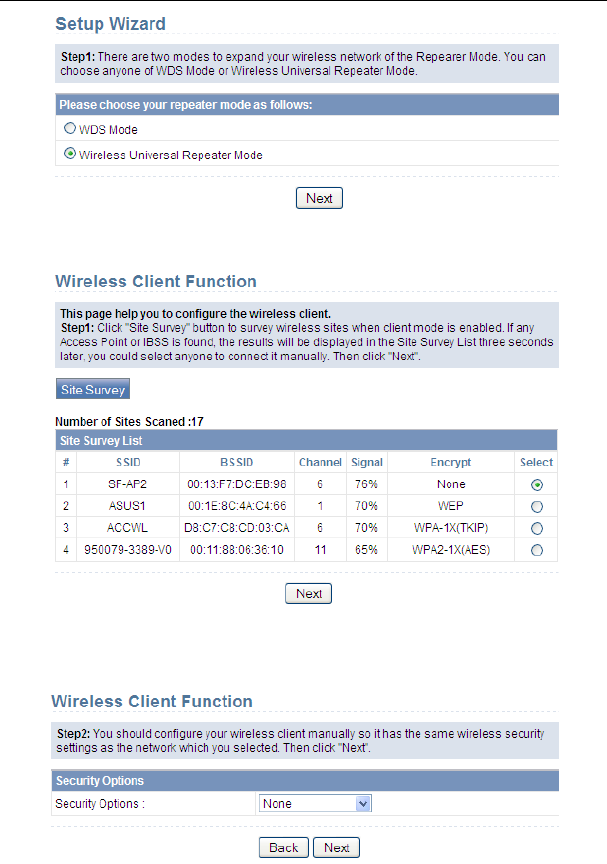Click the 65% signal value
This screenshot has height=864, width=607.
click(366, 550)
